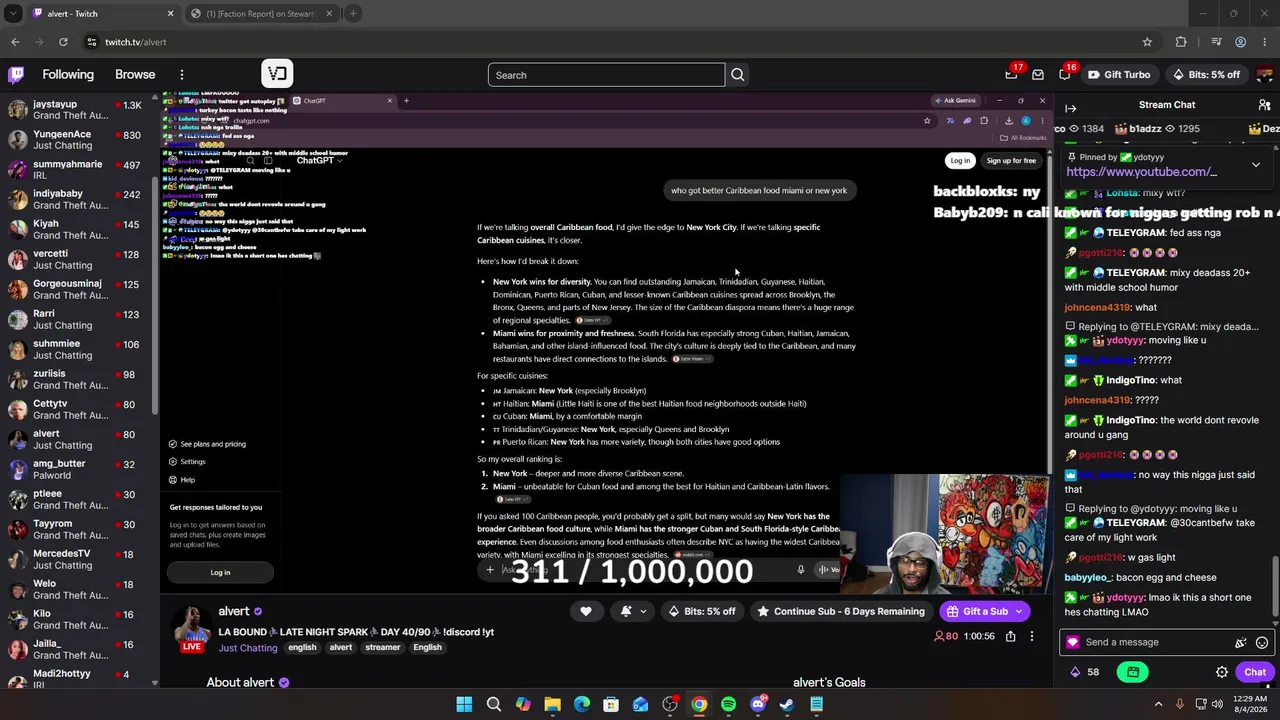Toggle notification bell settings dropdown for alvert
Image resolution: width=1280 pixels, height=720 pixels.
(633, 611)
